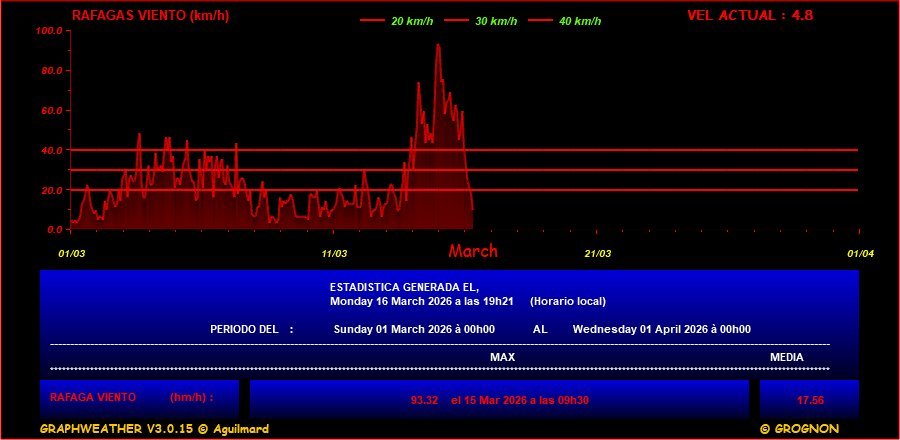Image resolution: width=900 pixels, height=440 pixels.
Task: Click the 100.0 y-axis label
Action: (49, 31)
